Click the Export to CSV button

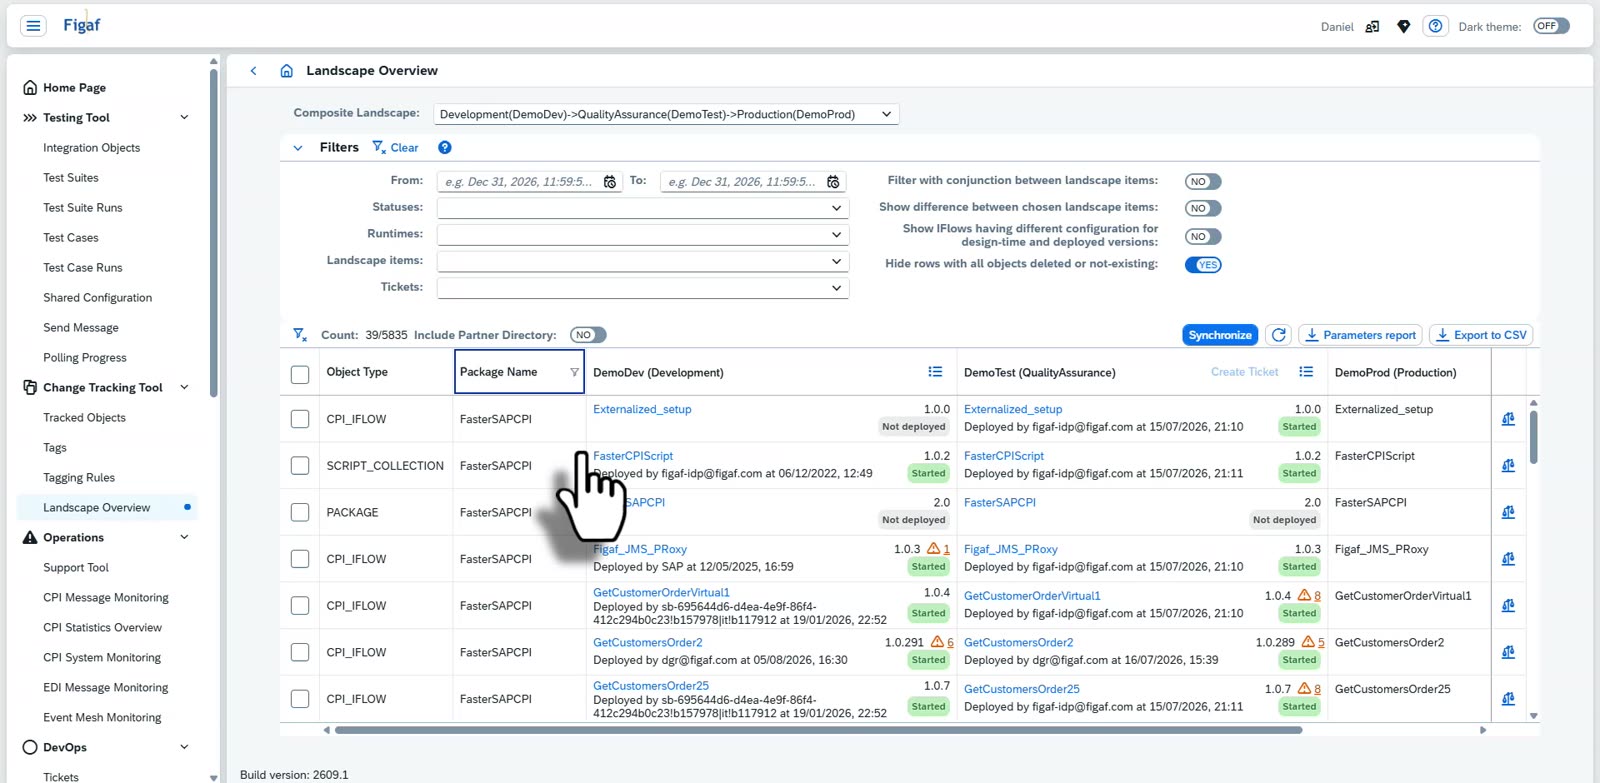1481,335
